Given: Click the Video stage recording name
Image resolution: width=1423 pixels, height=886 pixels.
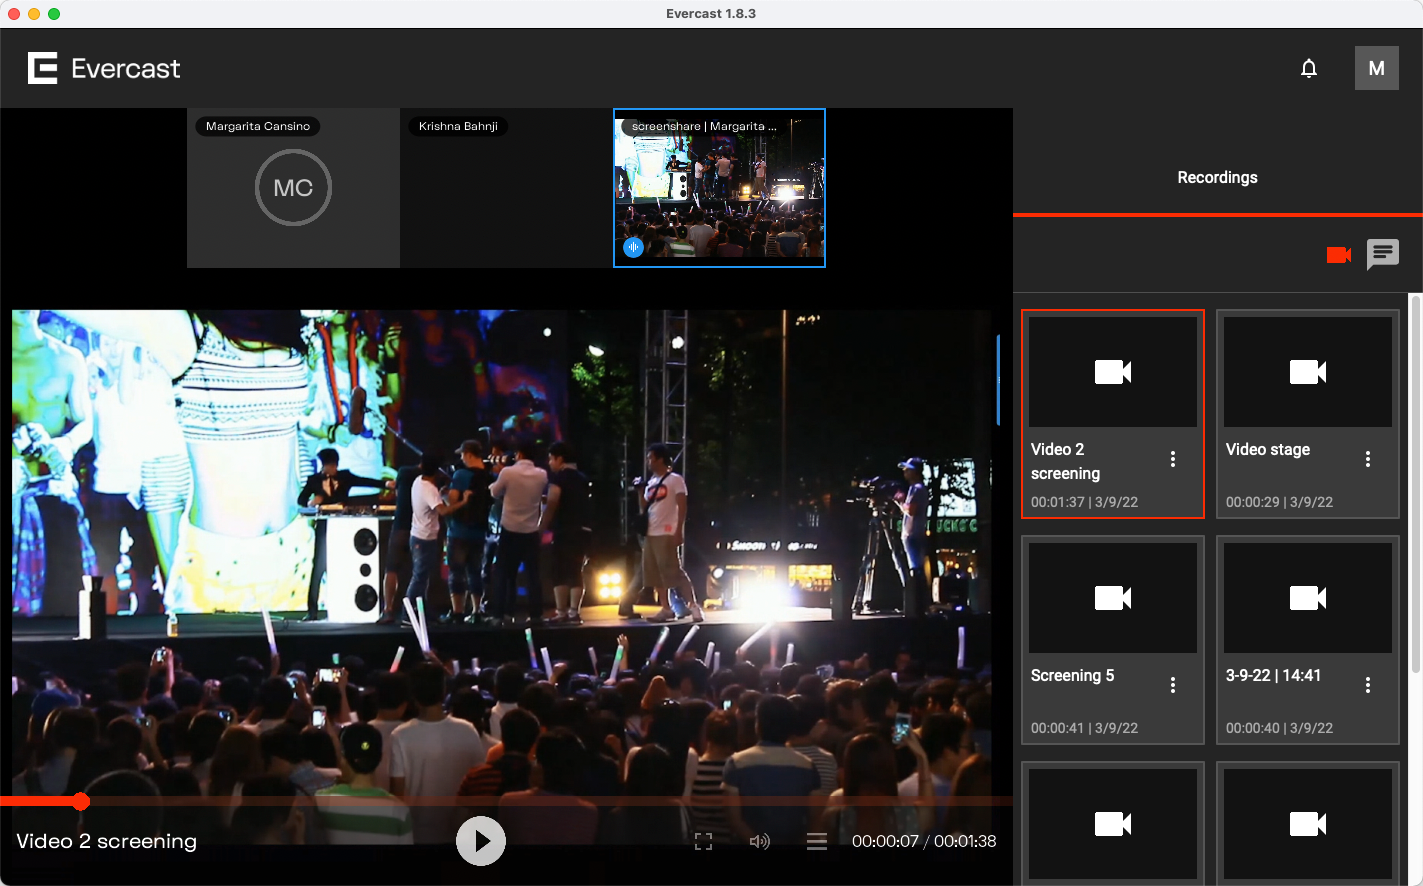Looking at the screenshot, I should [x=1268, y=450].
